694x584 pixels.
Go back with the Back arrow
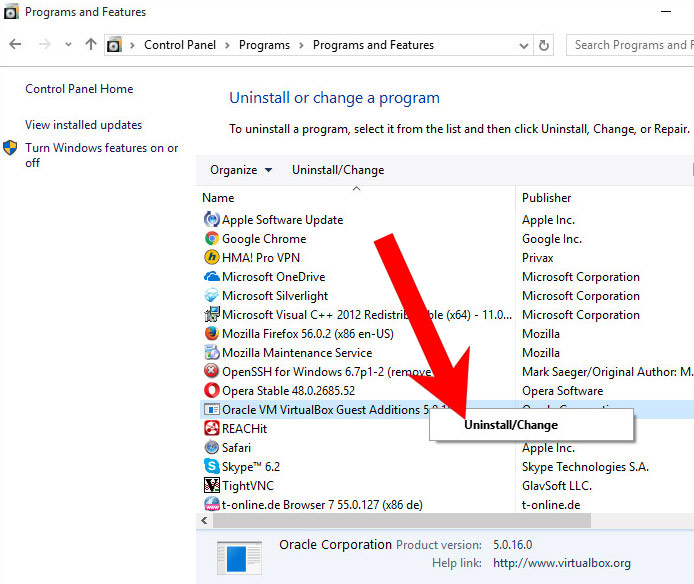point(15,44)
